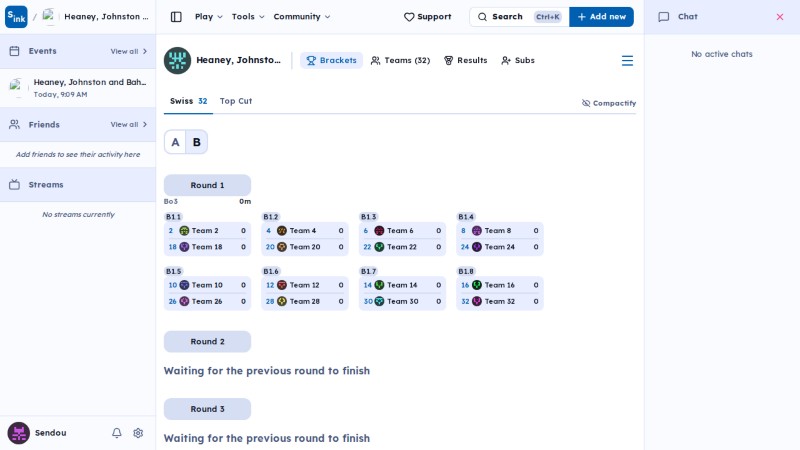Open settings gear icon
This screenshot has width=800, height=450.
tap(138, 433)
